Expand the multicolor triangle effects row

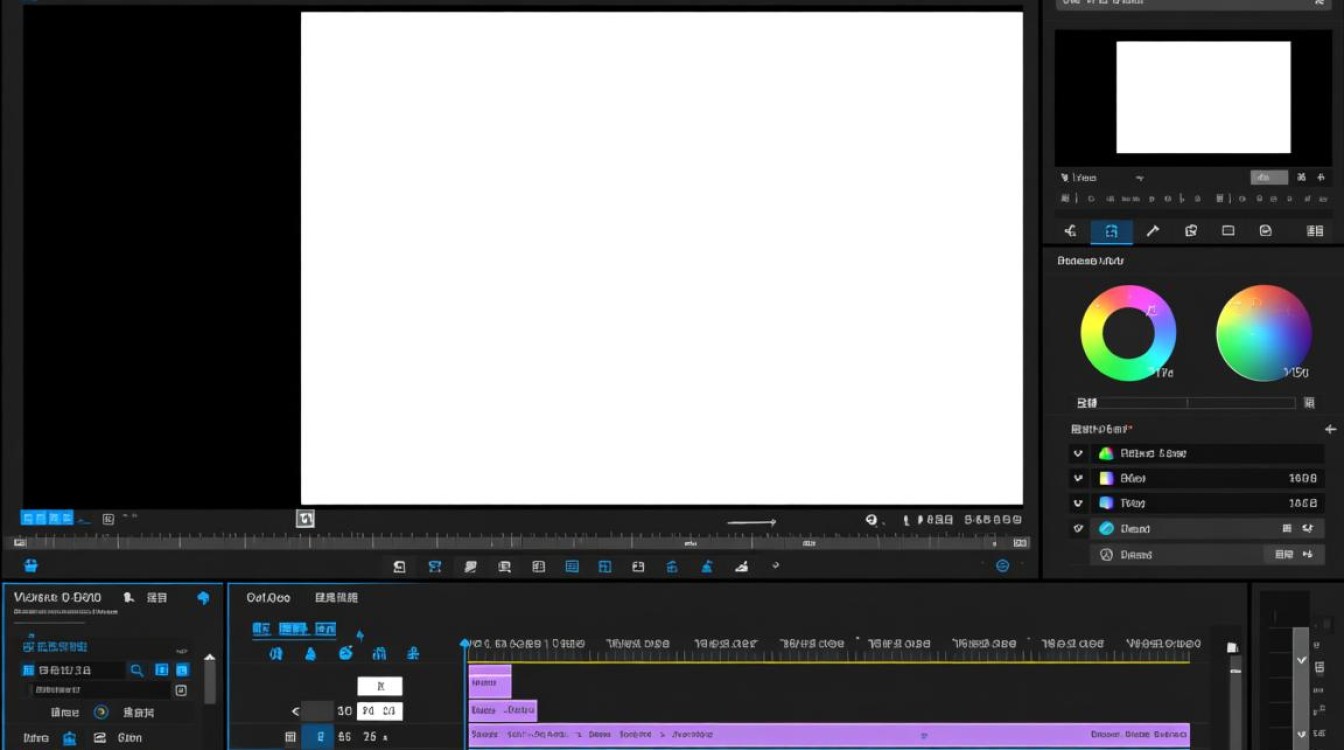pos(1078,453)
